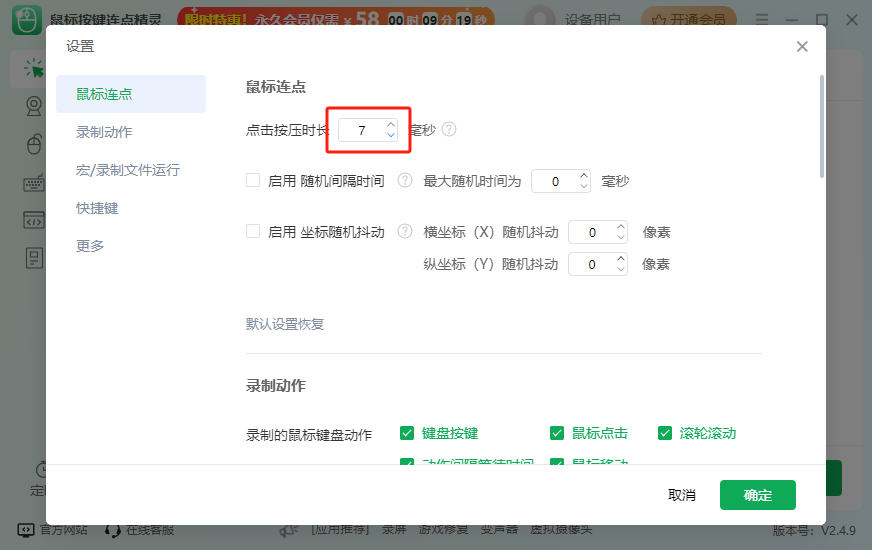Open the 更多 settings section
The width and height of the screenshot is (872, 550).
click(x=90, y=246)
